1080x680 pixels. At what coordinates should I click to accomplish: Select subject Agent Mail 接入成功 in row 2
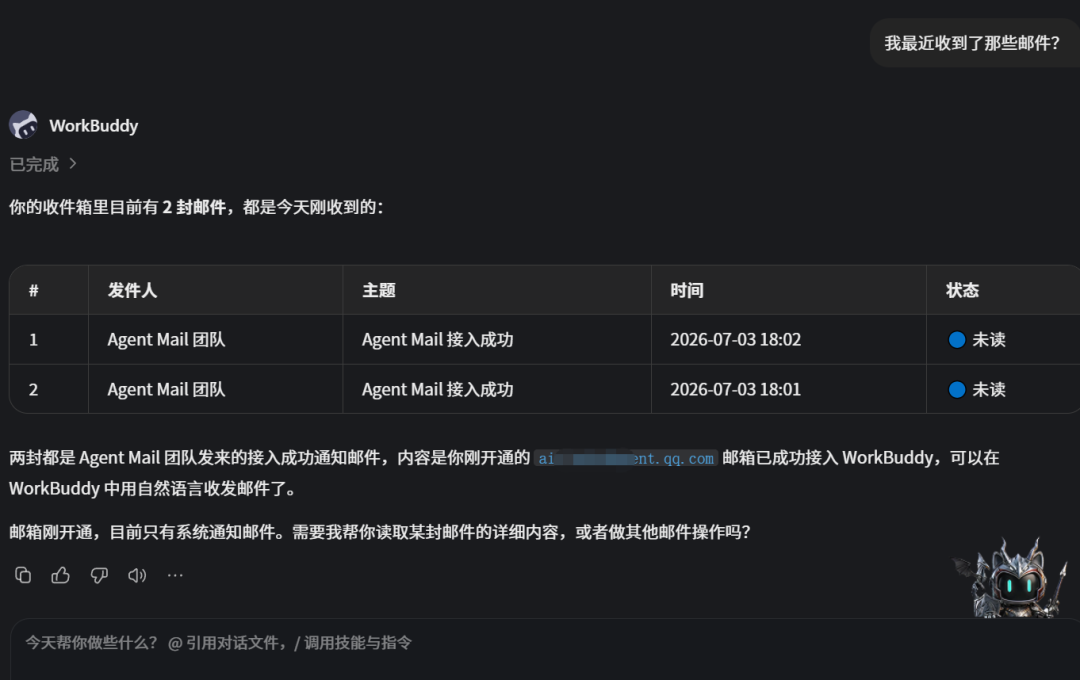click(x=437, y=389)
